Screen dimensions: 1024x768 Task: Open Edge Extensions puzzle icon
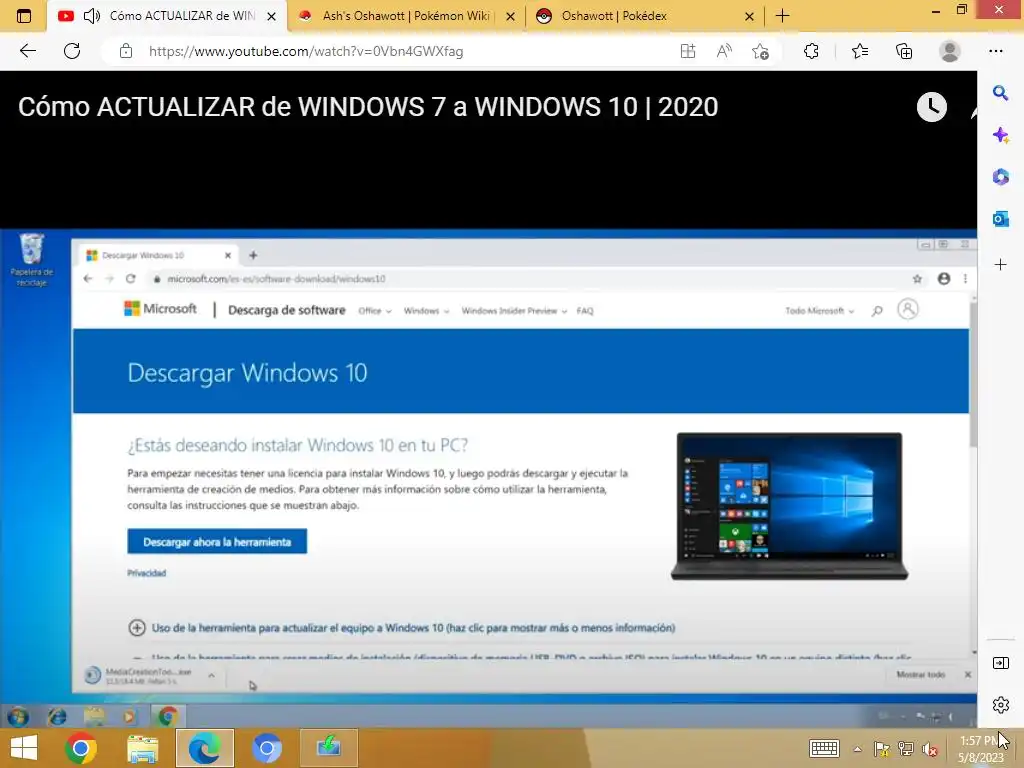coord(811,51)
